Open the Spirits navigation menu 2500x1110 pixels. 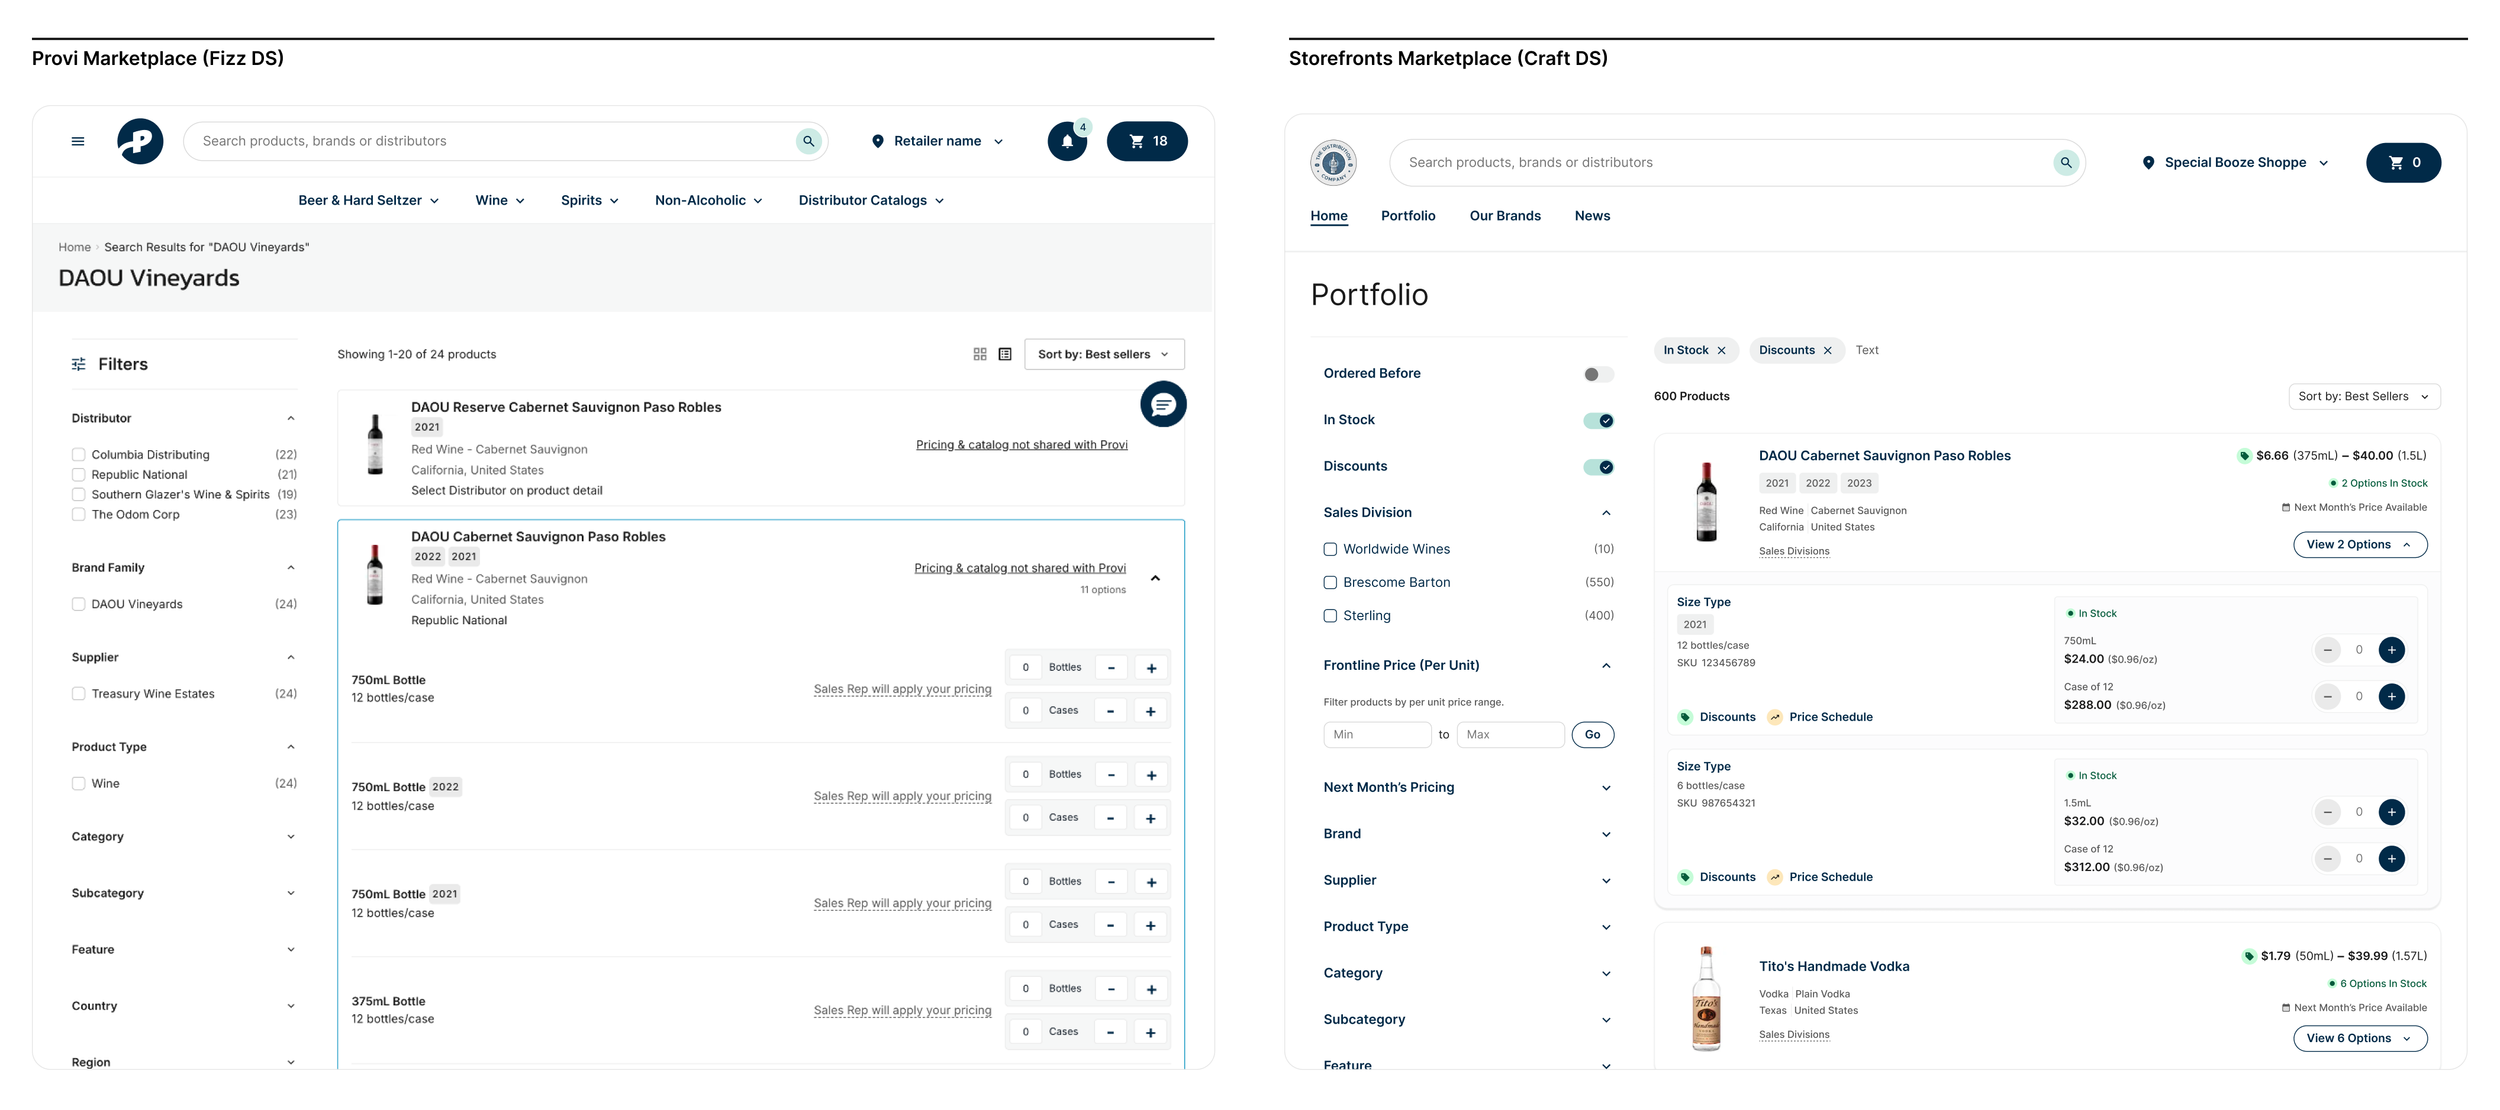[589, 200]
